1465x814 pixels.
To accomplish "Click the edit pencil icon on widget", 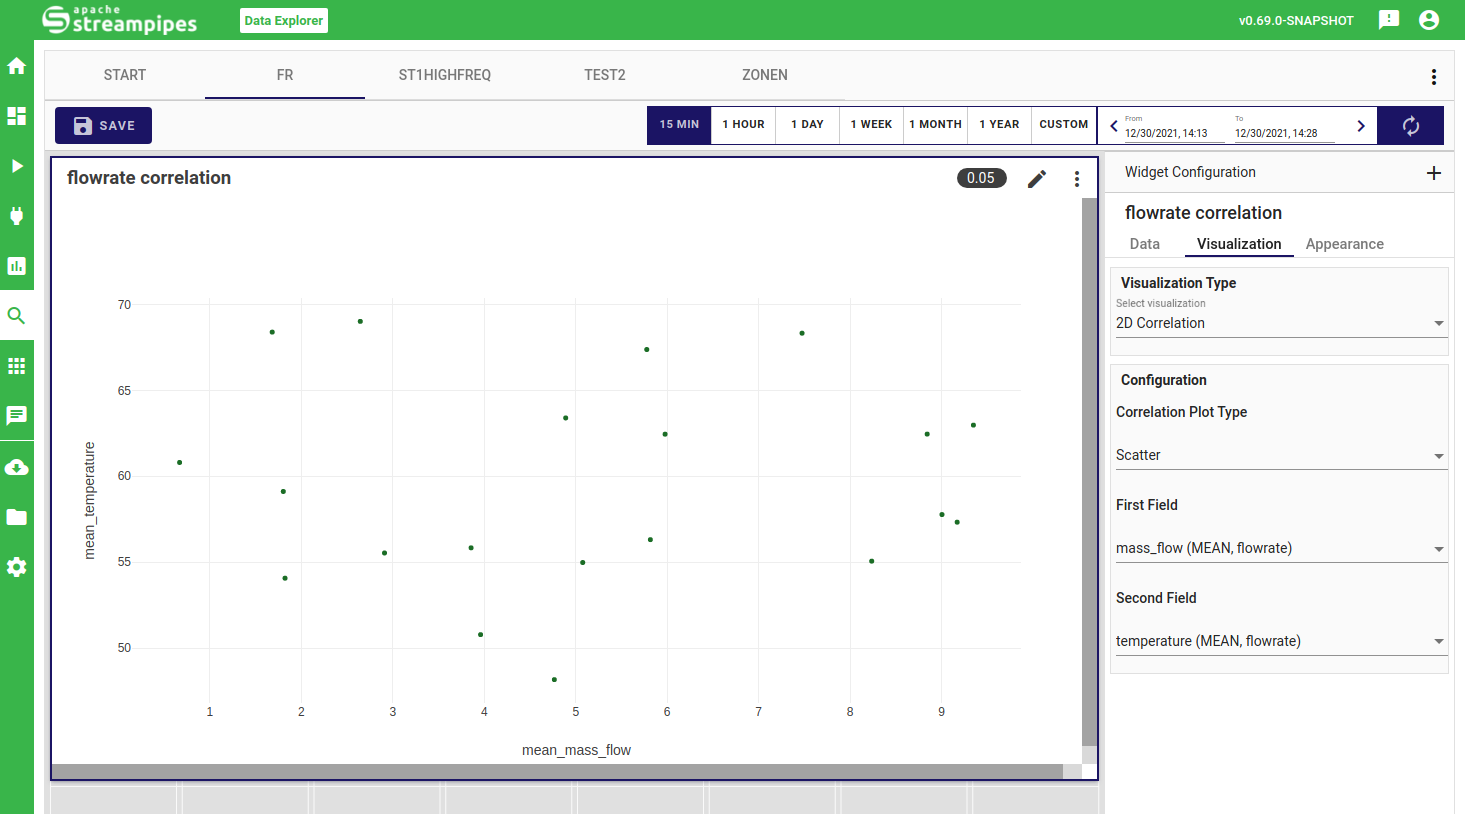I will (1037, 179).
